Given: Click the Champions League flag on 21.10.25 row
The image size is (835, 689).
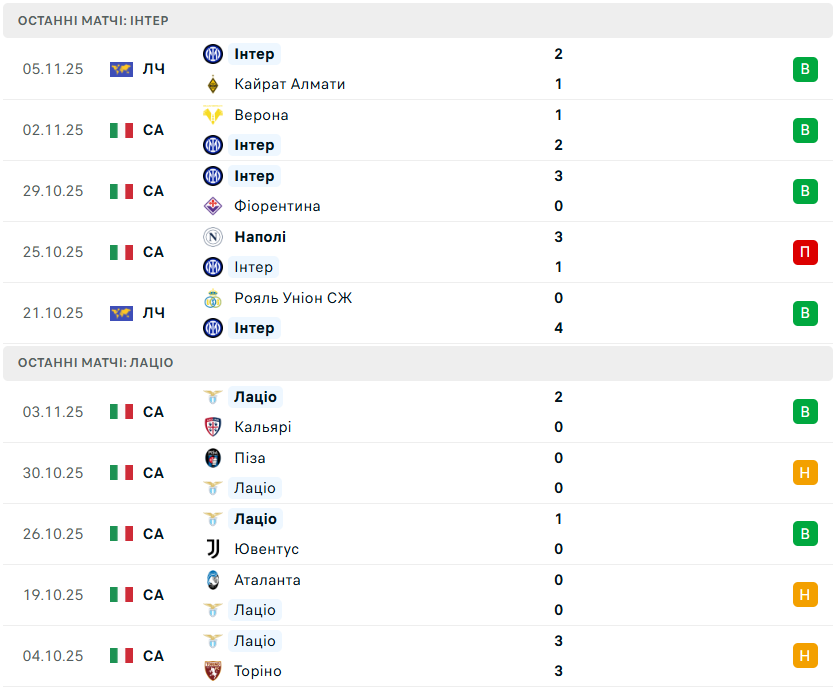Looking at the screenshot, I should click(121, 313).
